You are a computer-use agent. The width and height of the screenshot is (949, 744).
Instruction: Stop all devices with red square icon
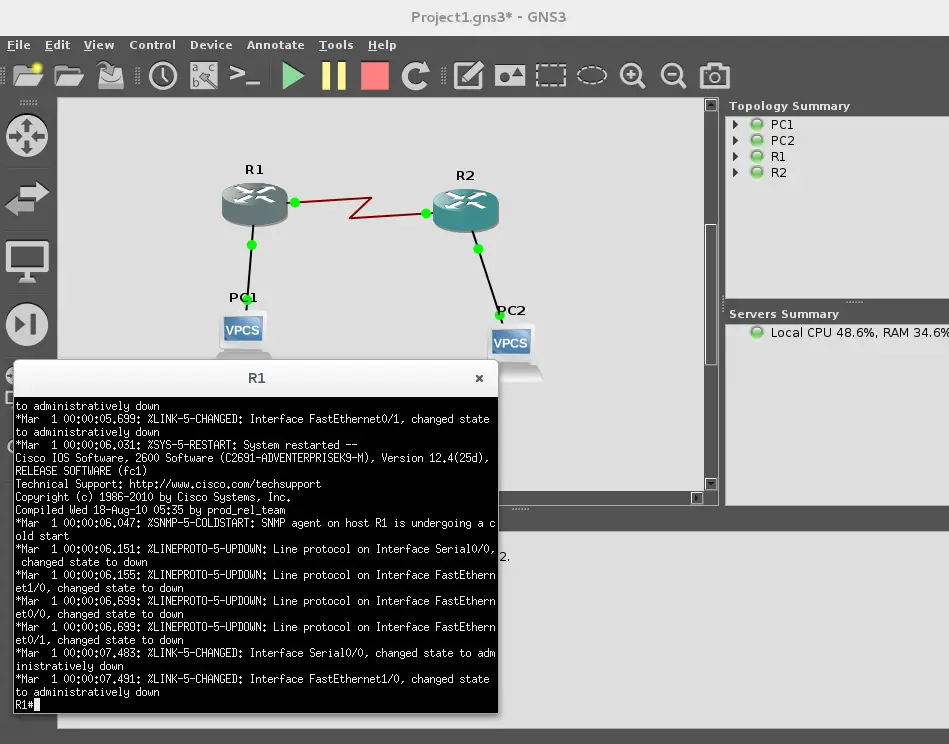click(374, 76)
